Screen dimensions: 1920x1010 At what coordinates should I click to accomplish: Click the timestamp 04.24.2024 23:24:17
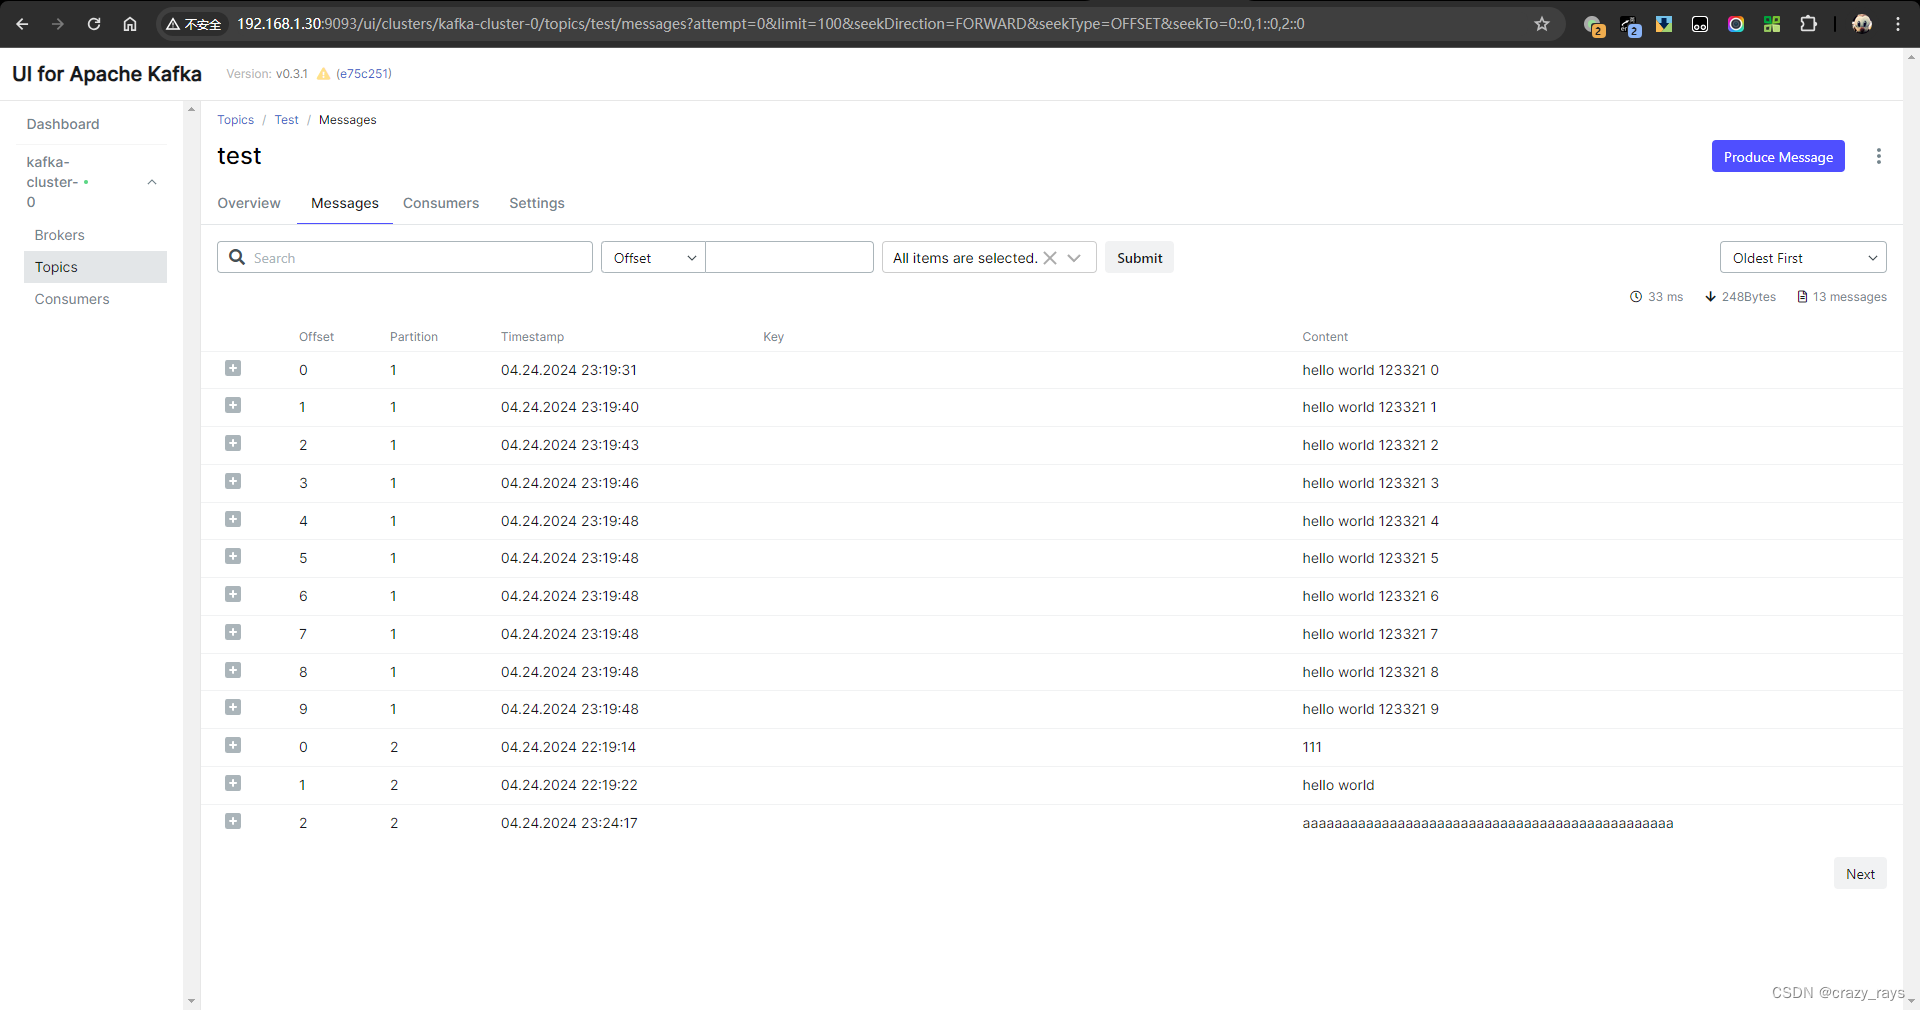pos(569,823)
